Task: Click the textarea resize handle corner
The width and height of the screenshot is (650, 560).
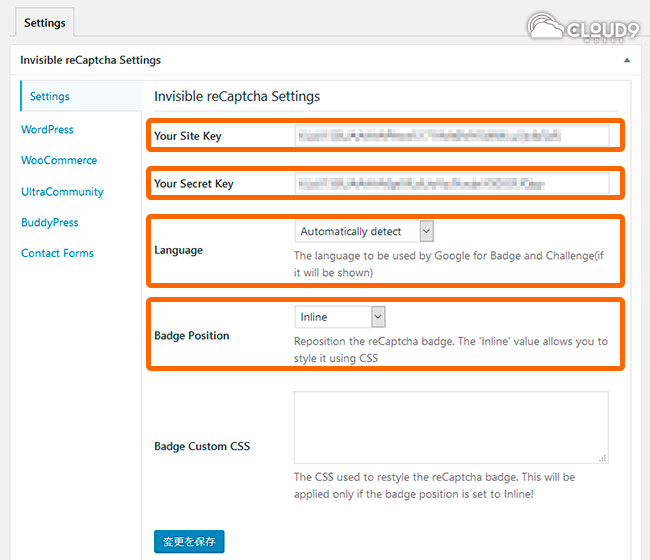Action: click(x=602, y=458)
